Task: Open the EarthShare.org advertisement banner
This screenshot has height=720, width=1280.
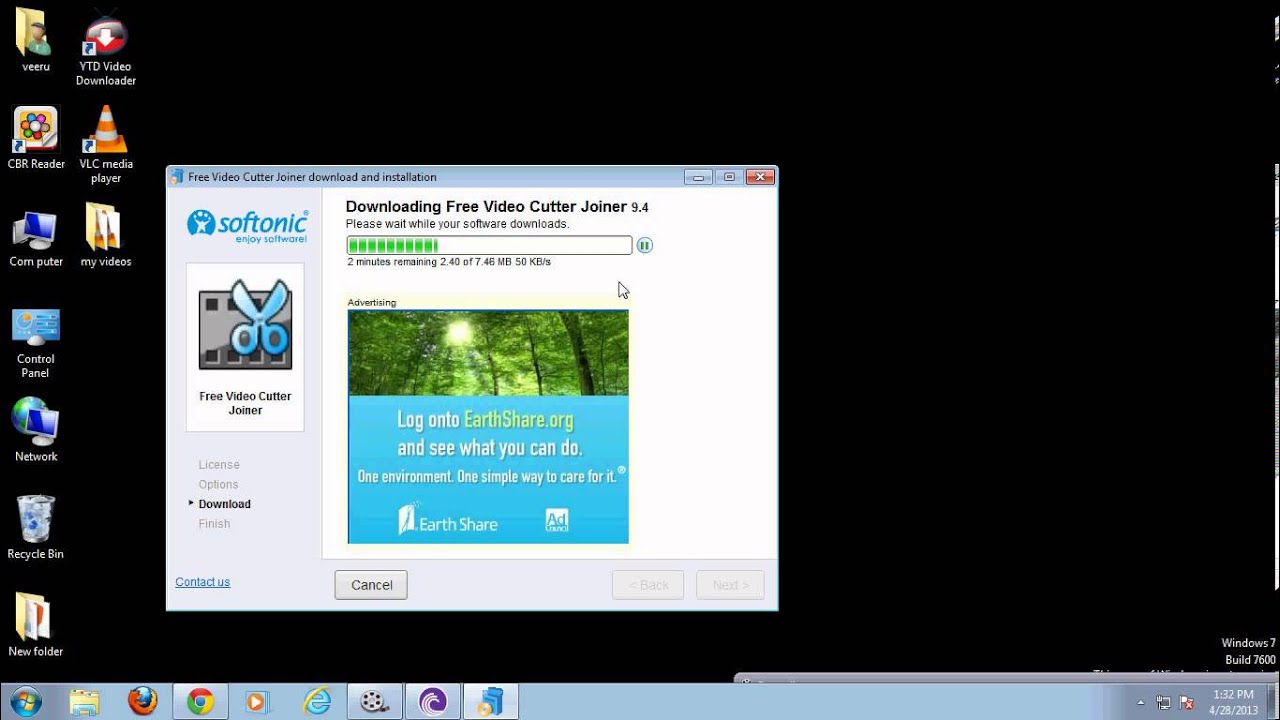Action: pos(488,427)
